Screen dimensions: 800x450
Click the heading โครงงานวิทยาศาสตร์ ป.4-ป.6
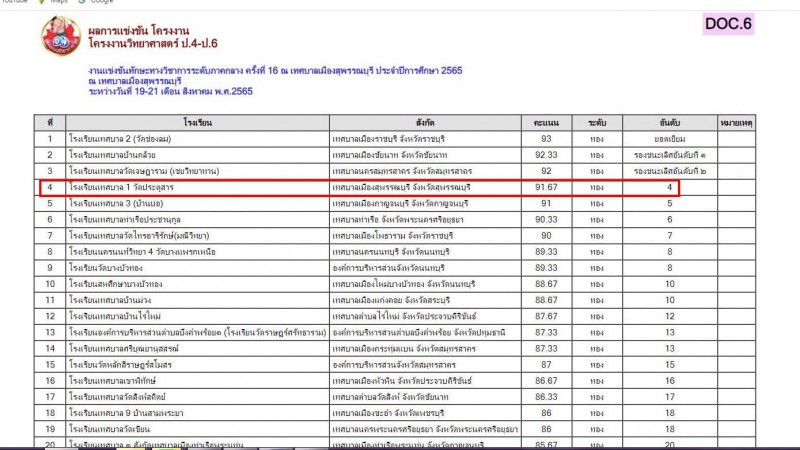coord(153,44)
